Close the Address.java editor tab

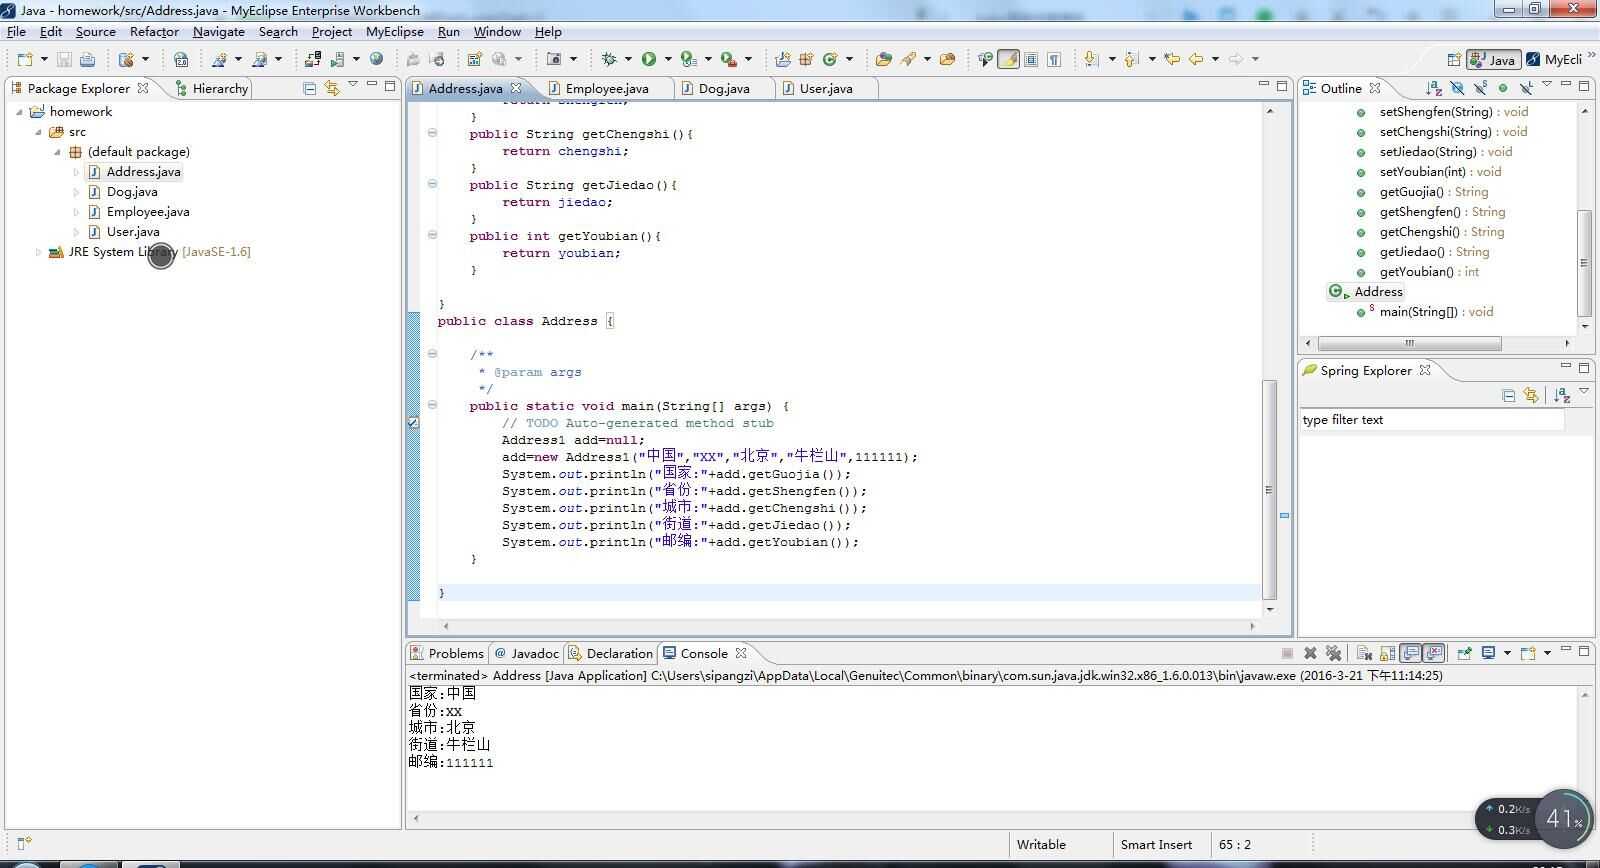516,88
